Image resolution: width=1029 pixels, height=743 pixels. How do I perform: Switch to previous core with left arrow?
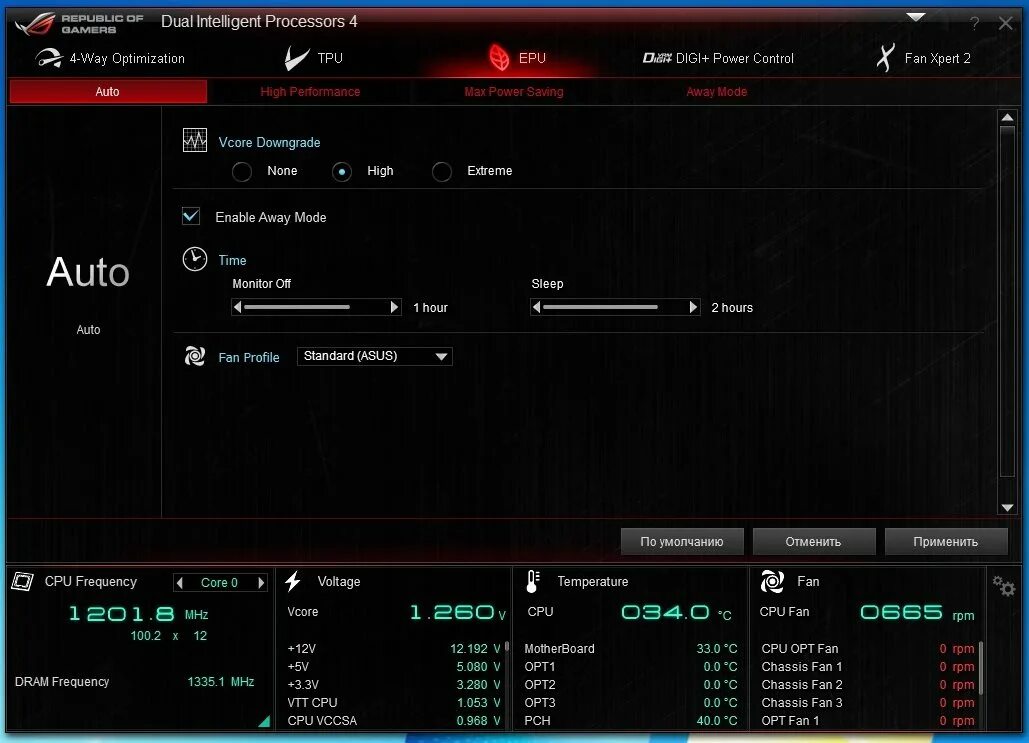pyautogui.click(x=180, y=582)
